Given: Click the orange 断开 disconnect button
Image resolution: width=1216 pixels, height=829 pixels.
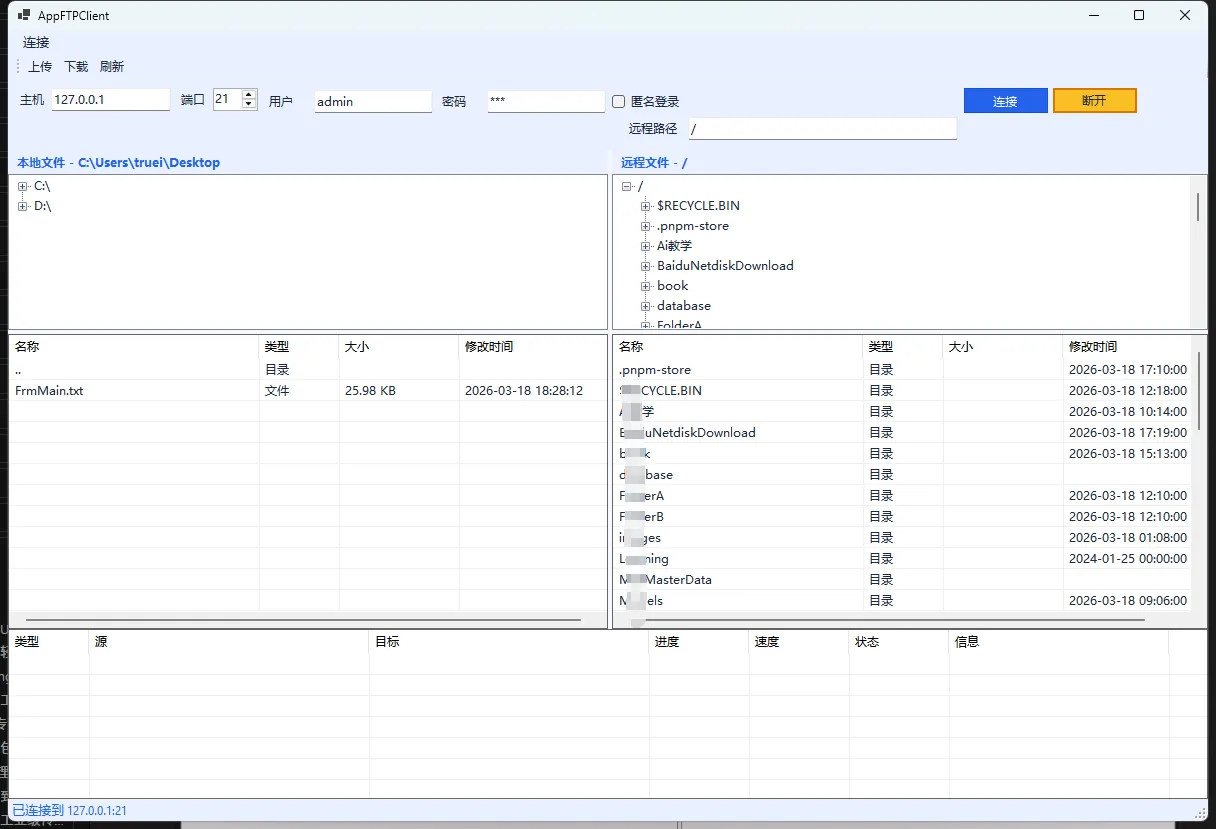Looking at the screenshot, I should 1094,101.
